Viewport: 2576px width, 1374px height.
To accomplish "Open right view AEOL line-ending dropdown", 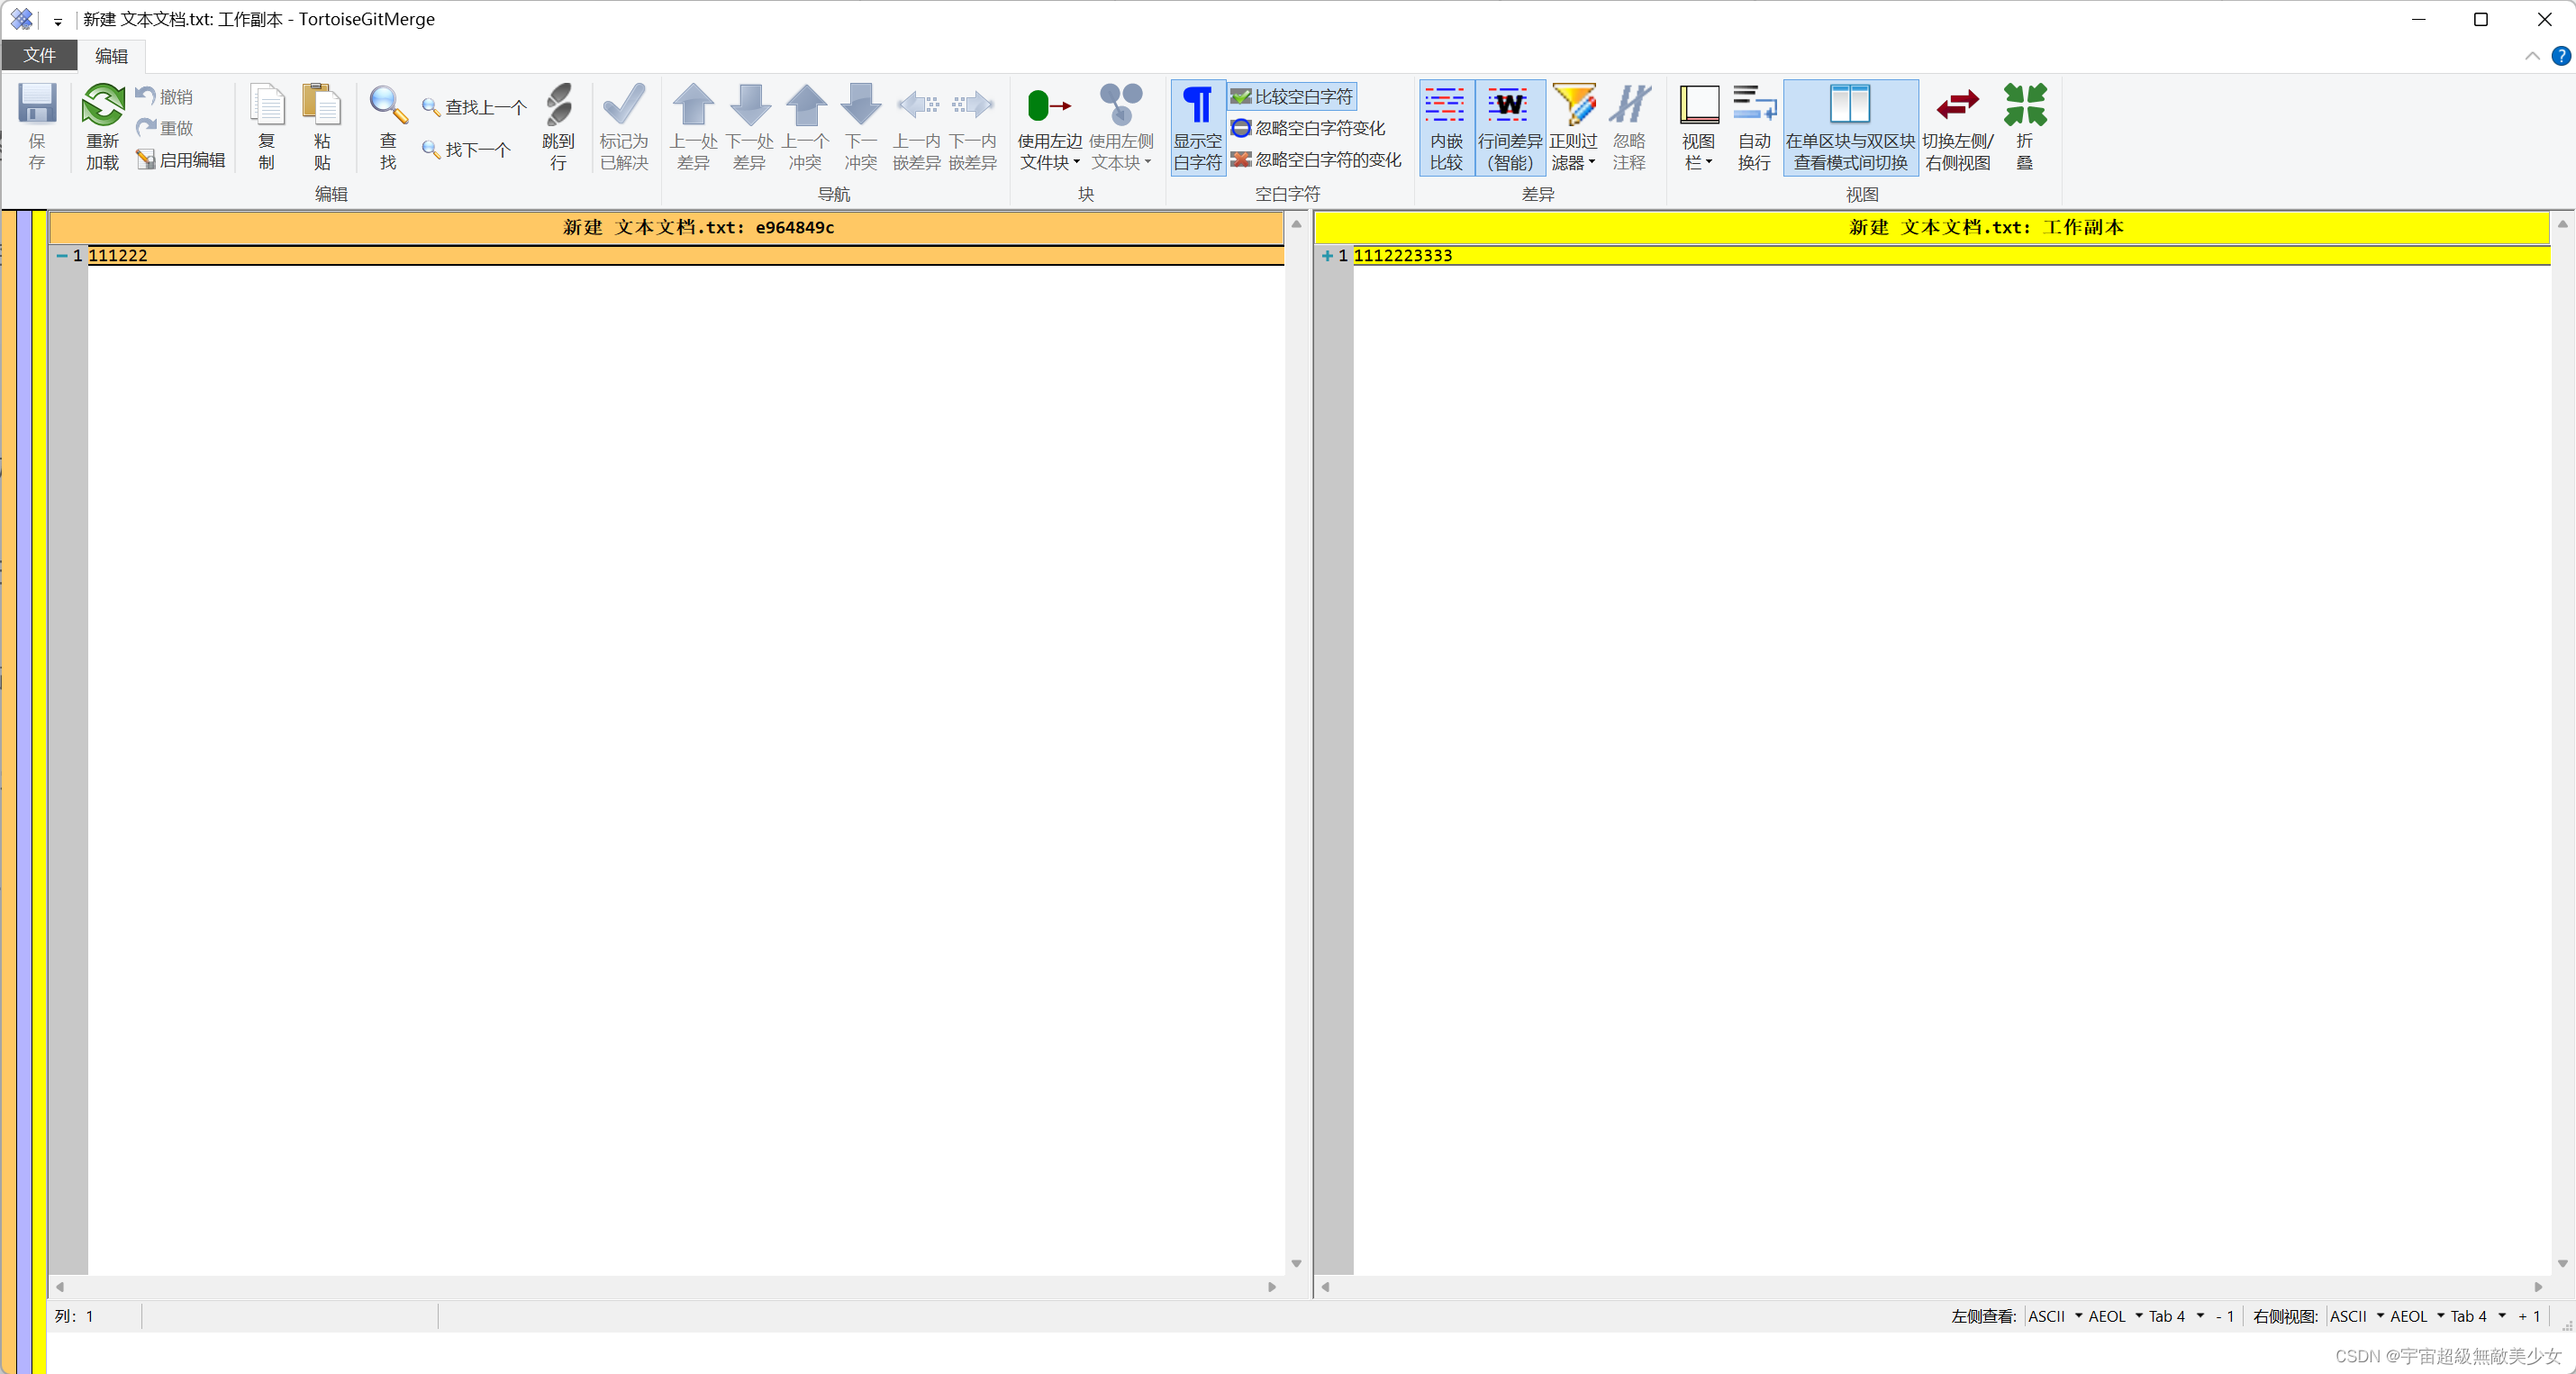I will (x=2417, y=1316).
